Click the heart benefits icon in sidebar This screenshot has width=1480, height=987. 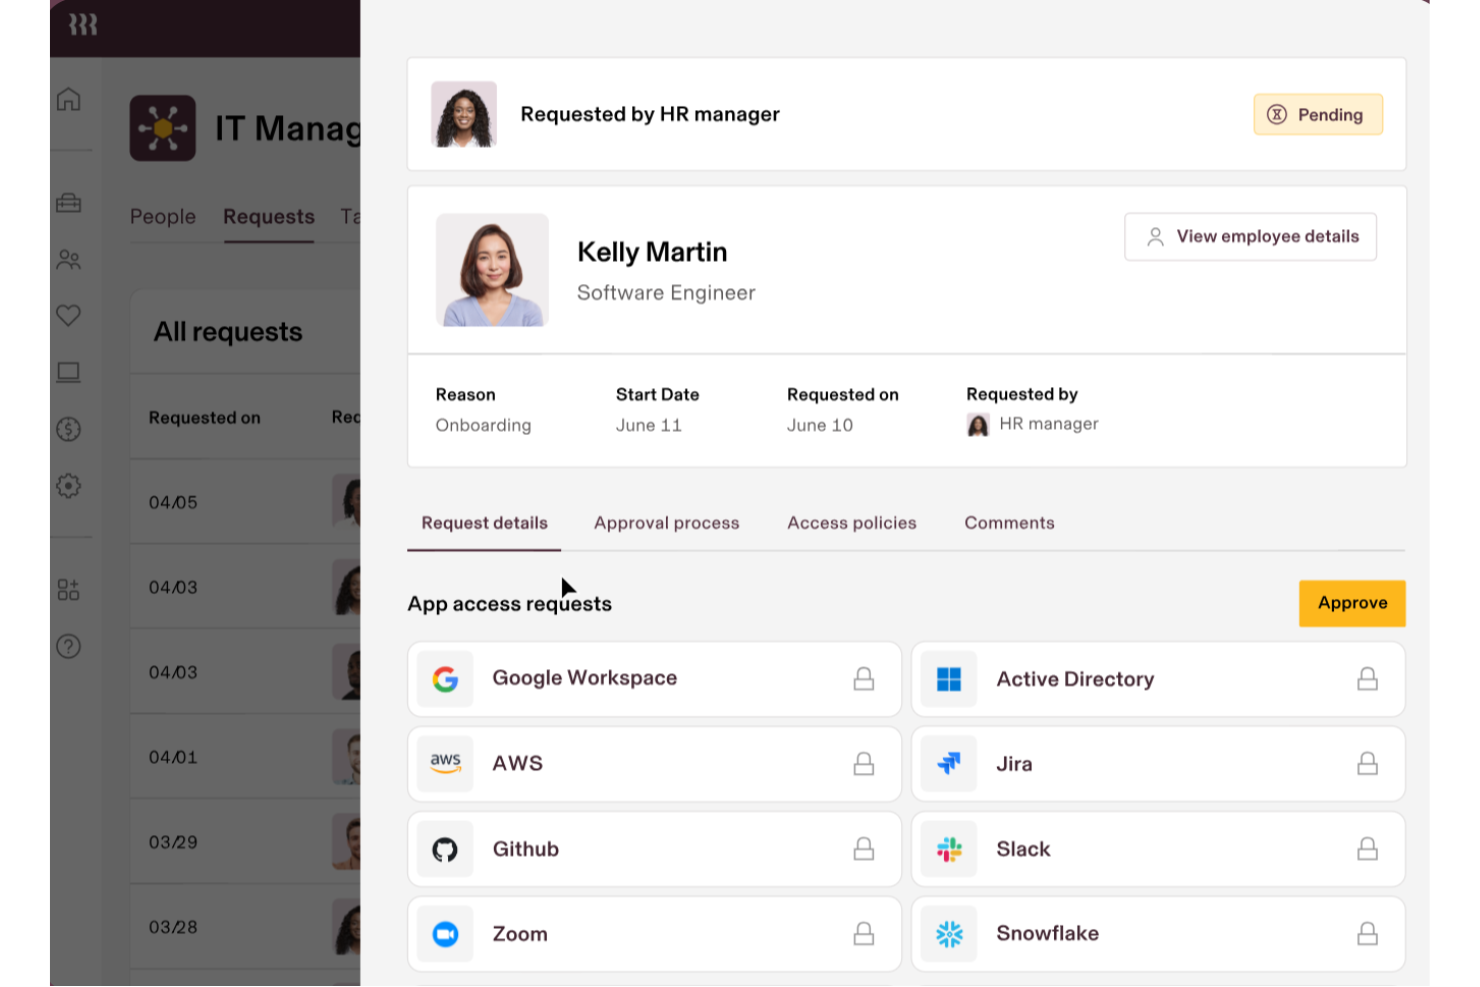point(69,315)
